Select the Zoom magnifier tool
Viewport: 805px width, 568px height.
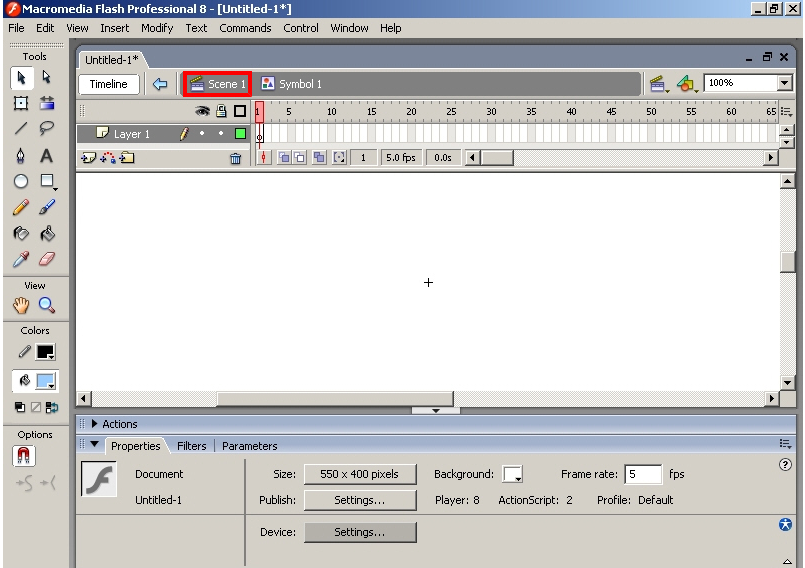pyautogui.click(x=47, y=306)
